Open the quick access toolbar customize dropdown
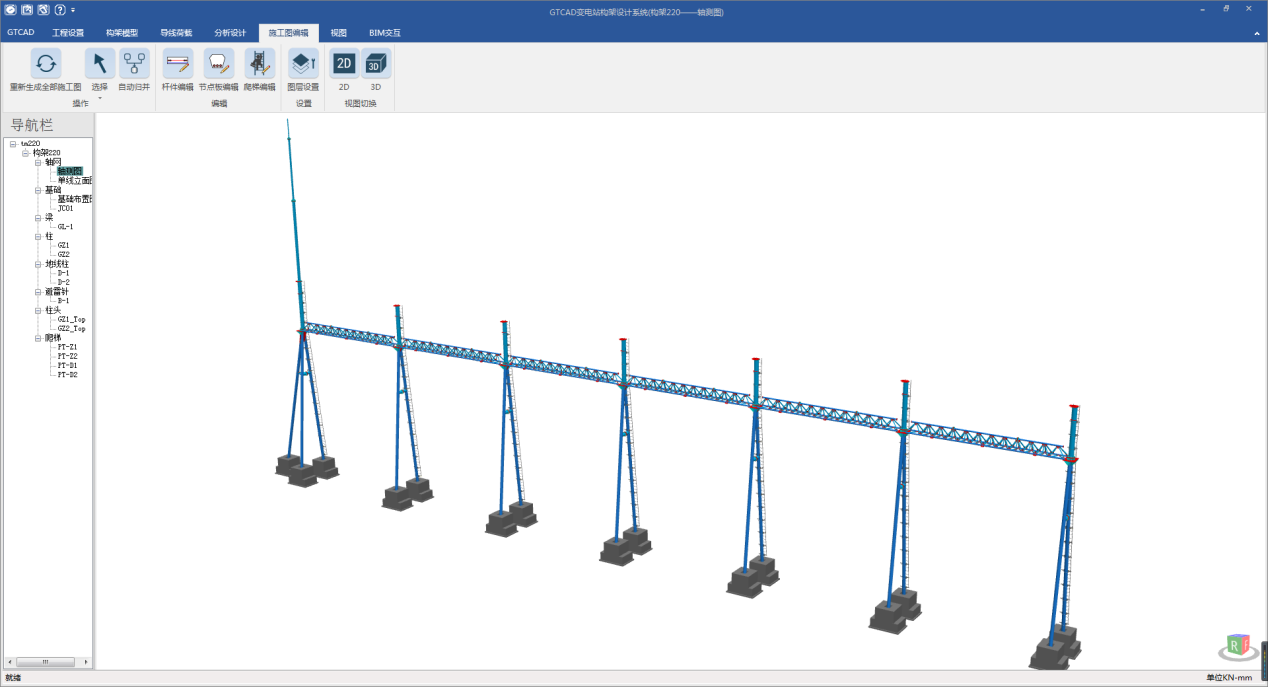This screenshot has height=687, width=1268. (x=73, y=9)
